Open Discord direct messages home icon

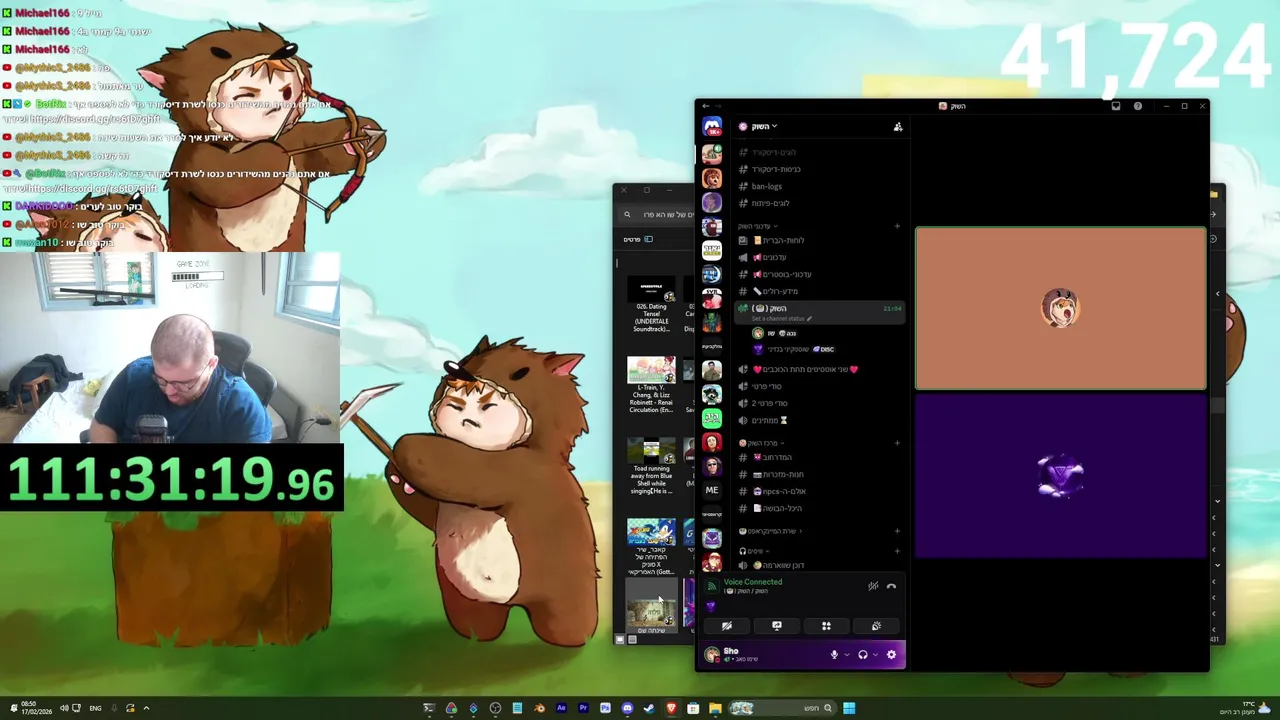tap(712, 127)
